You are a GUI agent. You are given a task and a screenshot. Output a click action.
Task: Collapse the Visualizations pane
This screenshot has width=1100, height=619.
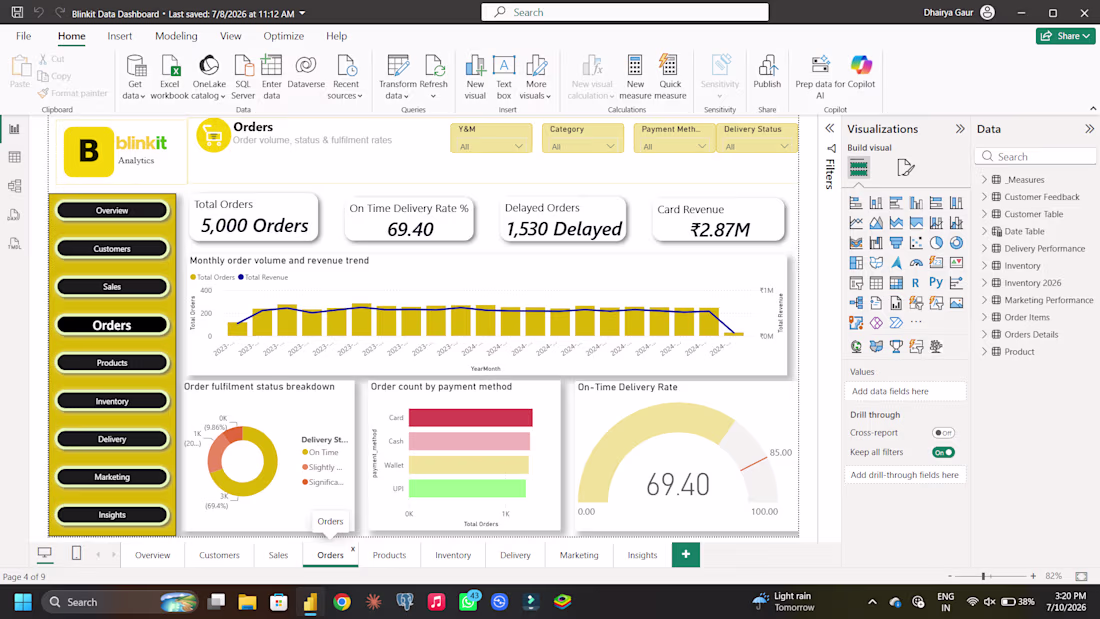[x=960, y=129]
